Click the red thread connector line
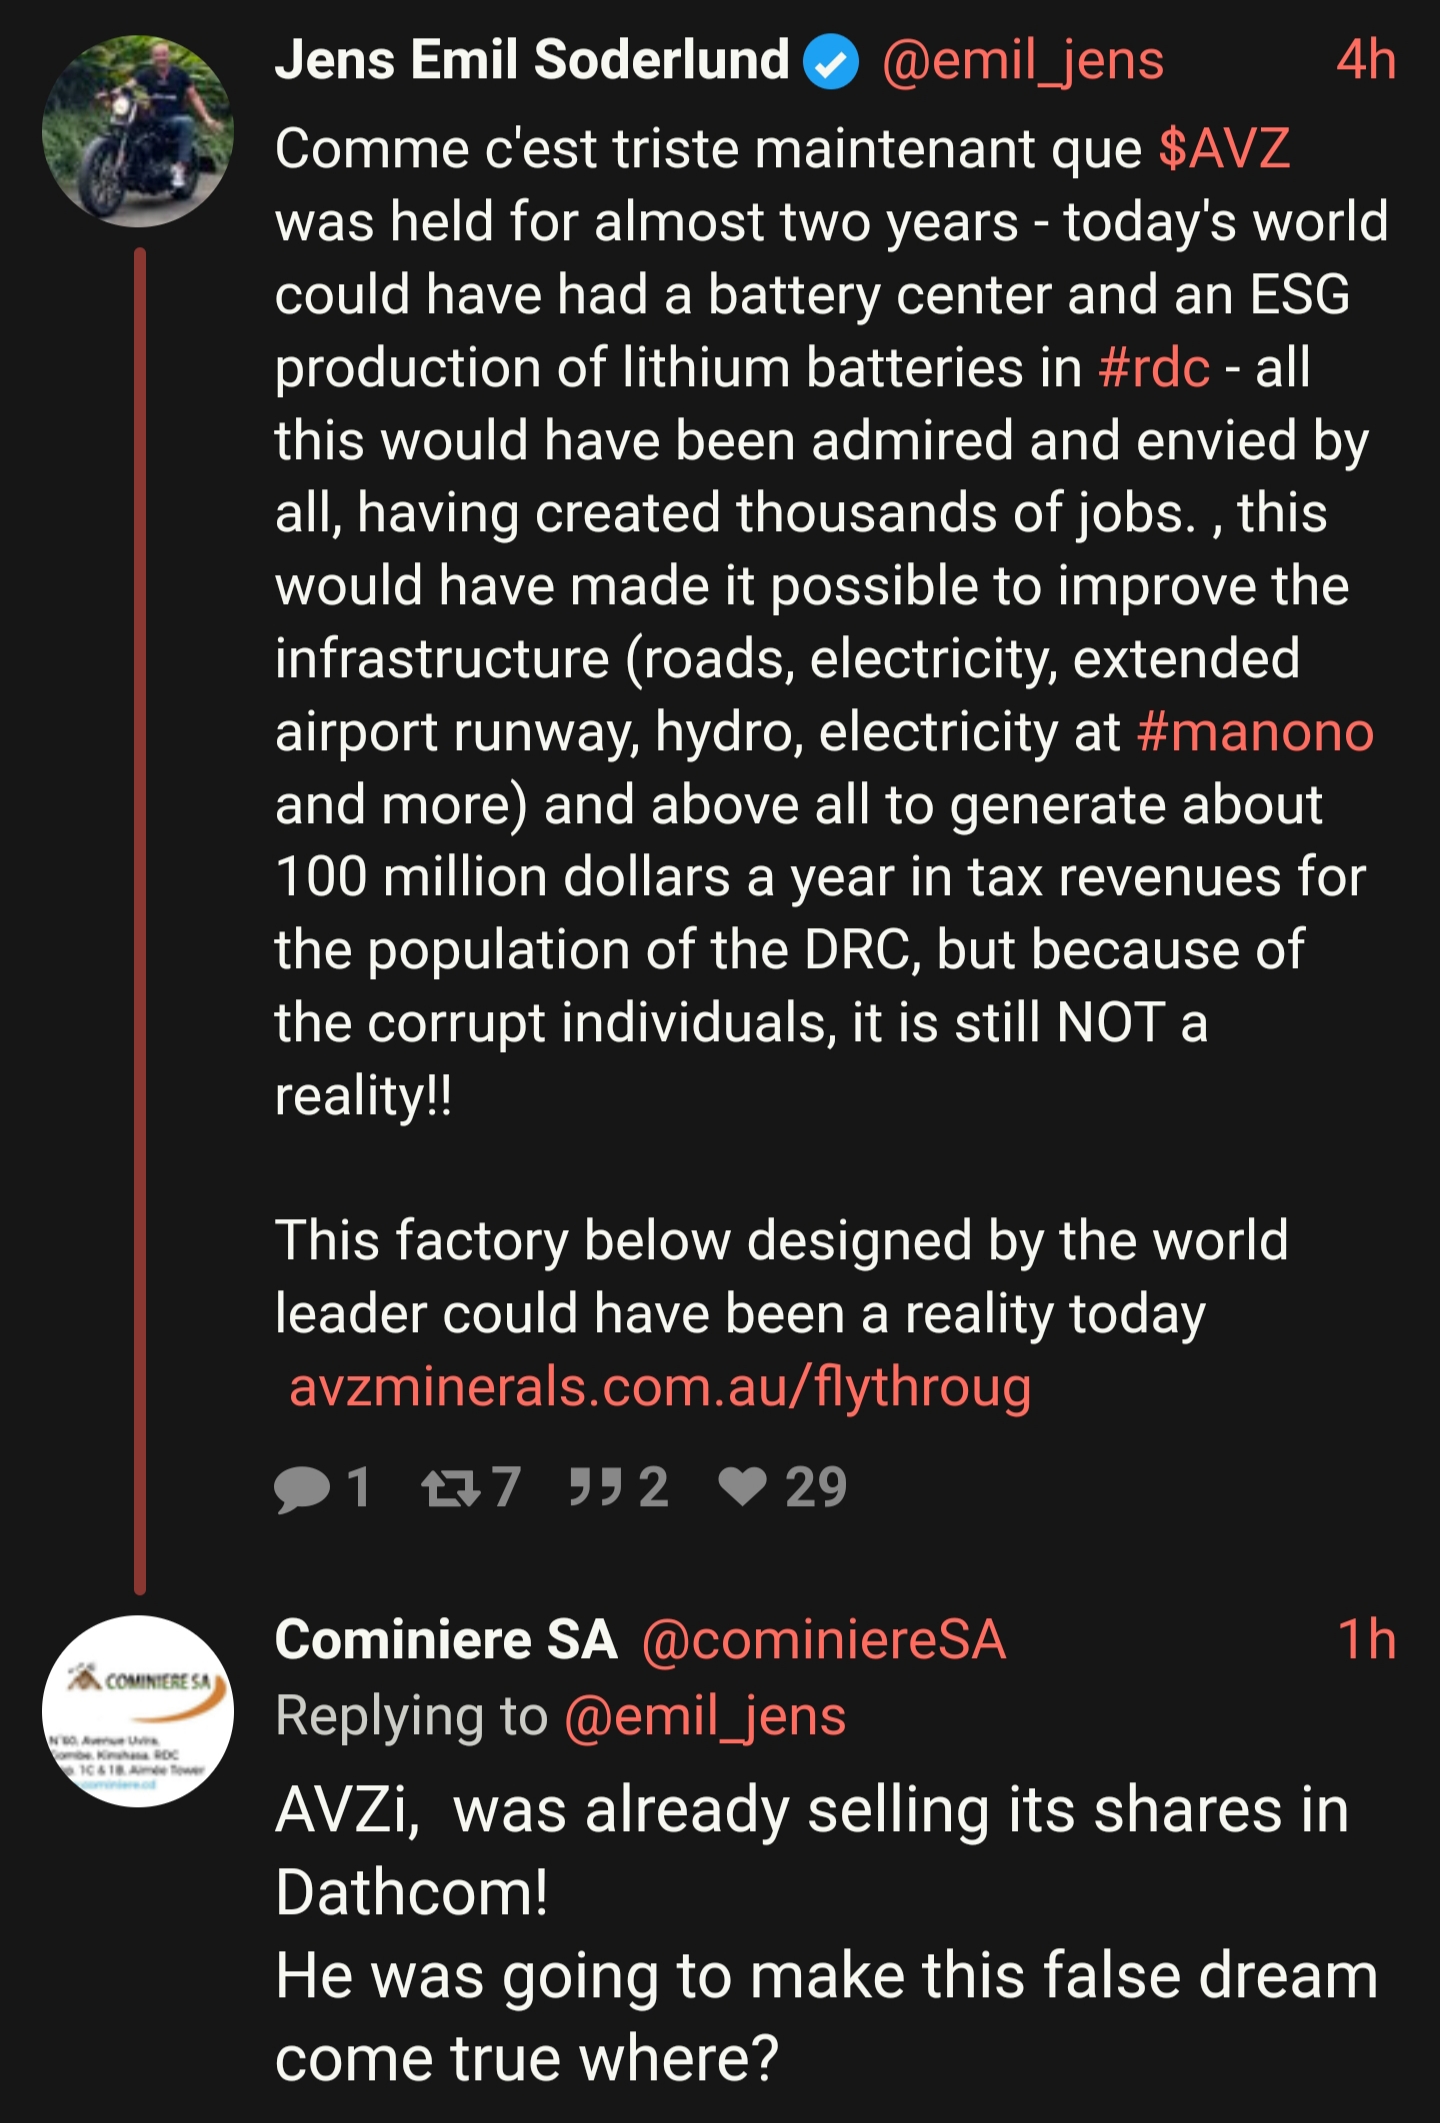This screenshot has width=1440, height=2123. [140, 920]
